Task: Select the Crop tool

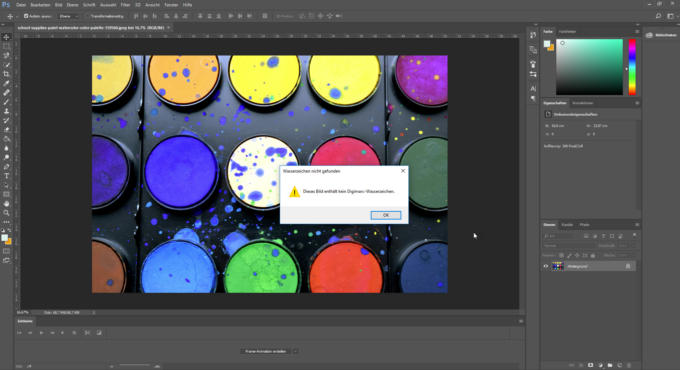Action: [x=7, y=74]
